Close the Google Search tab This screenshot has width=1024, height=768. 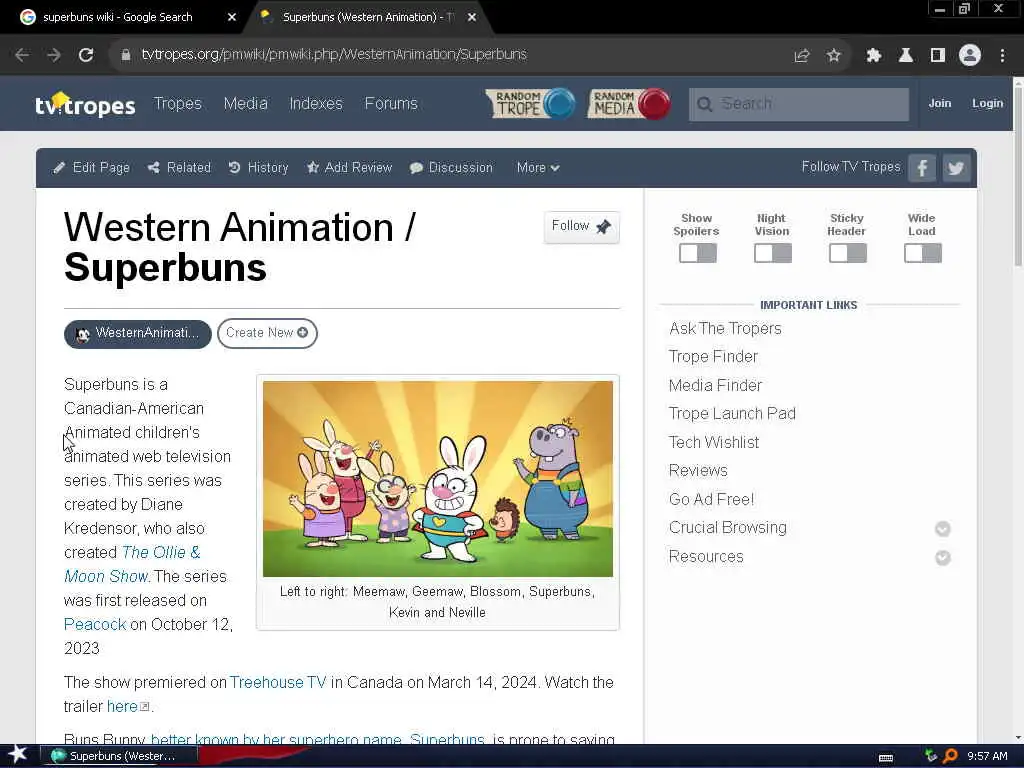click(231, 17)
